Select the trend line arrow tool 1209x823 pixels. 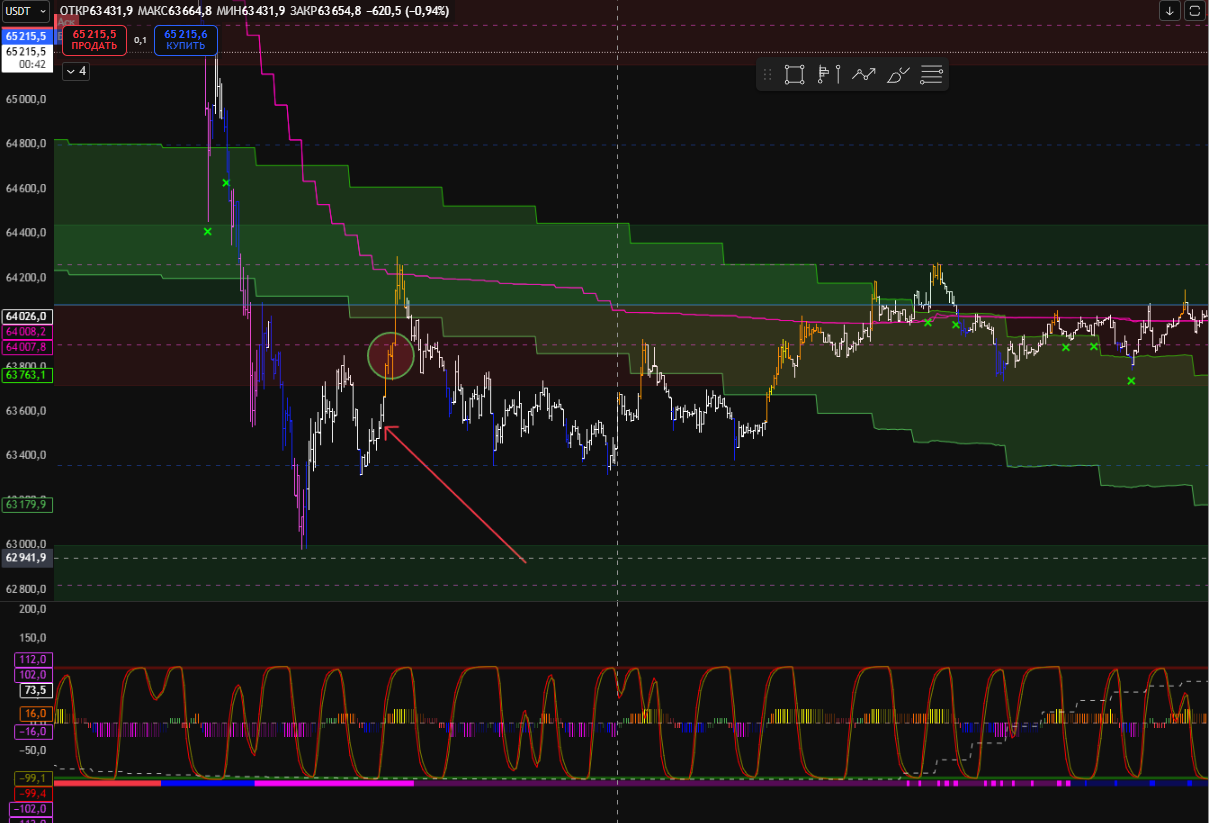pyautogui.click(x=863, y=74)
